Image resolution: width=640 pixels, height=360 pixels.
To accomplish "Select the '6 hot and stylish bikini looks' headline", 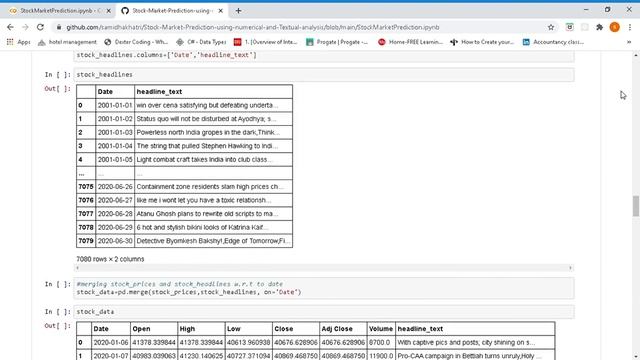I will (x=213, y=227).
